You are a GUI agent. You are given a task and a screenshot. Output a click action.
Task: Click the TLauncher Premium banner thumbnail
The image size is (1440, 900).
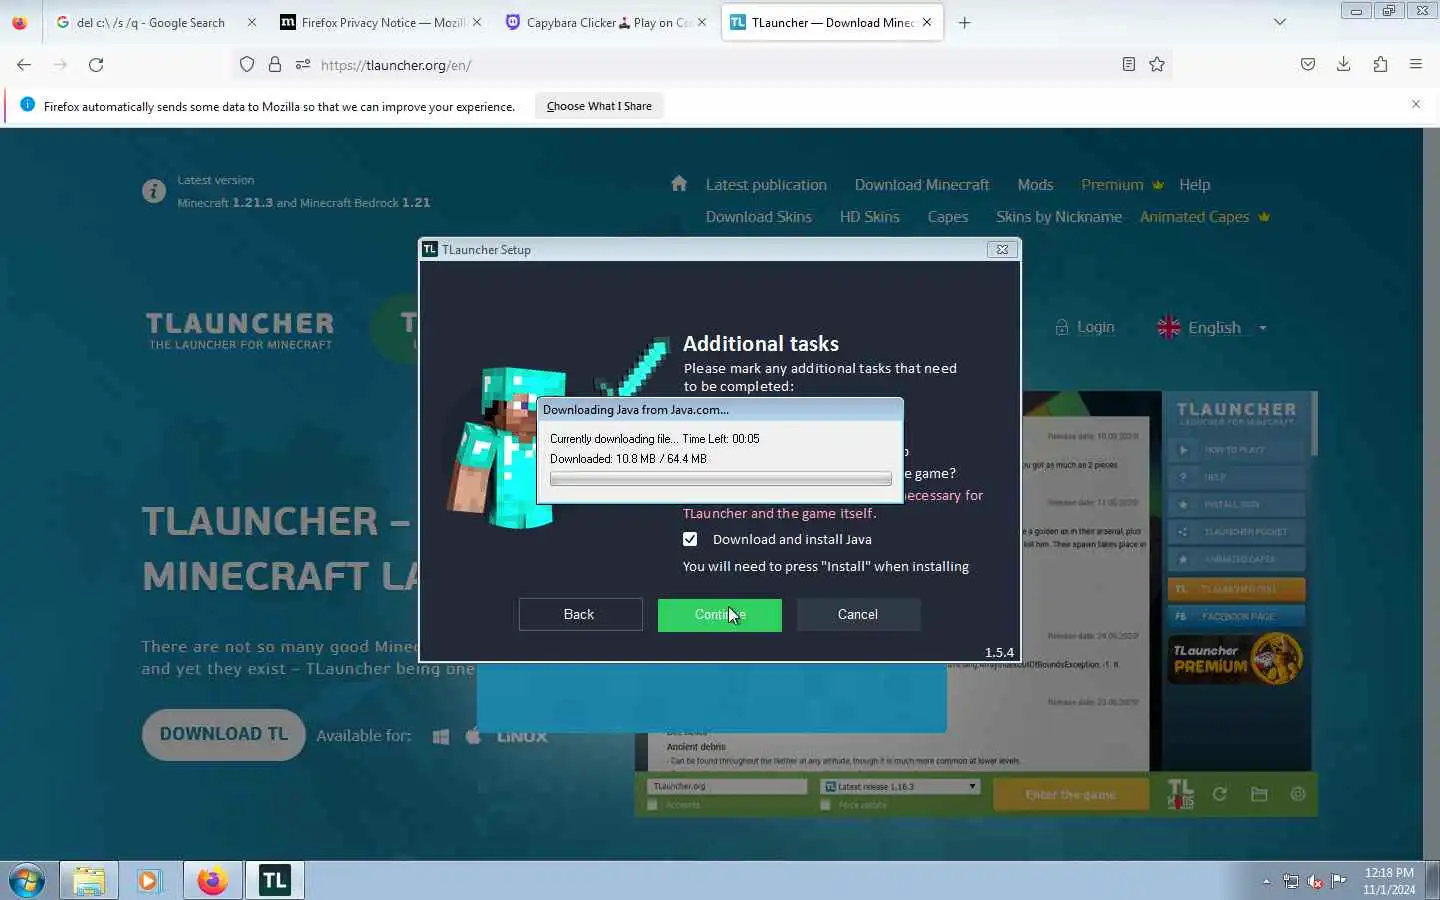click(1236, 658)
